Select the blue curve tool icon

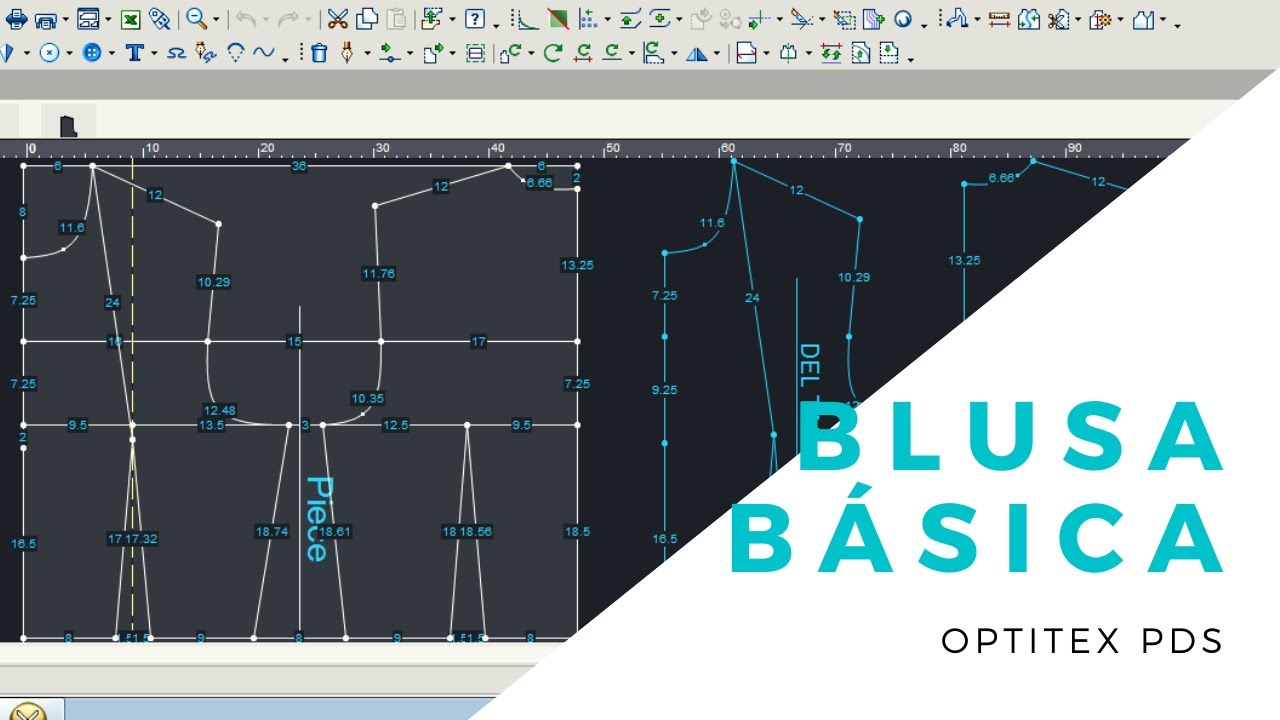[x=264, y=52]
